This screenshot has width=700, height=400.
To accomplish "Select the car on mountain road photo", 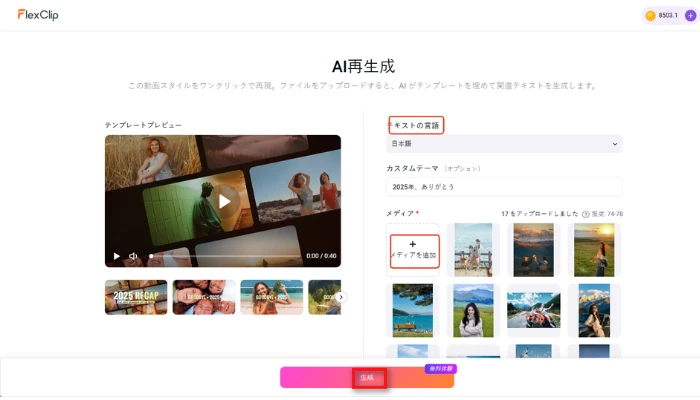I will click(533, 310).
